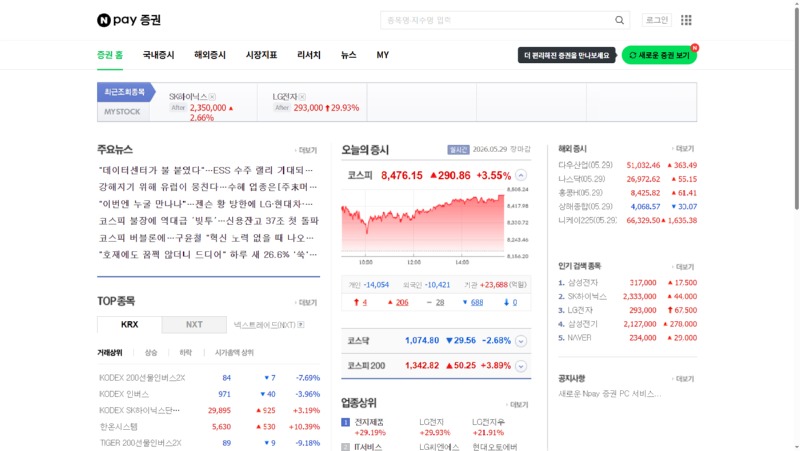
Task: Open 더보기 next to TOP종목
Action: click(306, 303)
